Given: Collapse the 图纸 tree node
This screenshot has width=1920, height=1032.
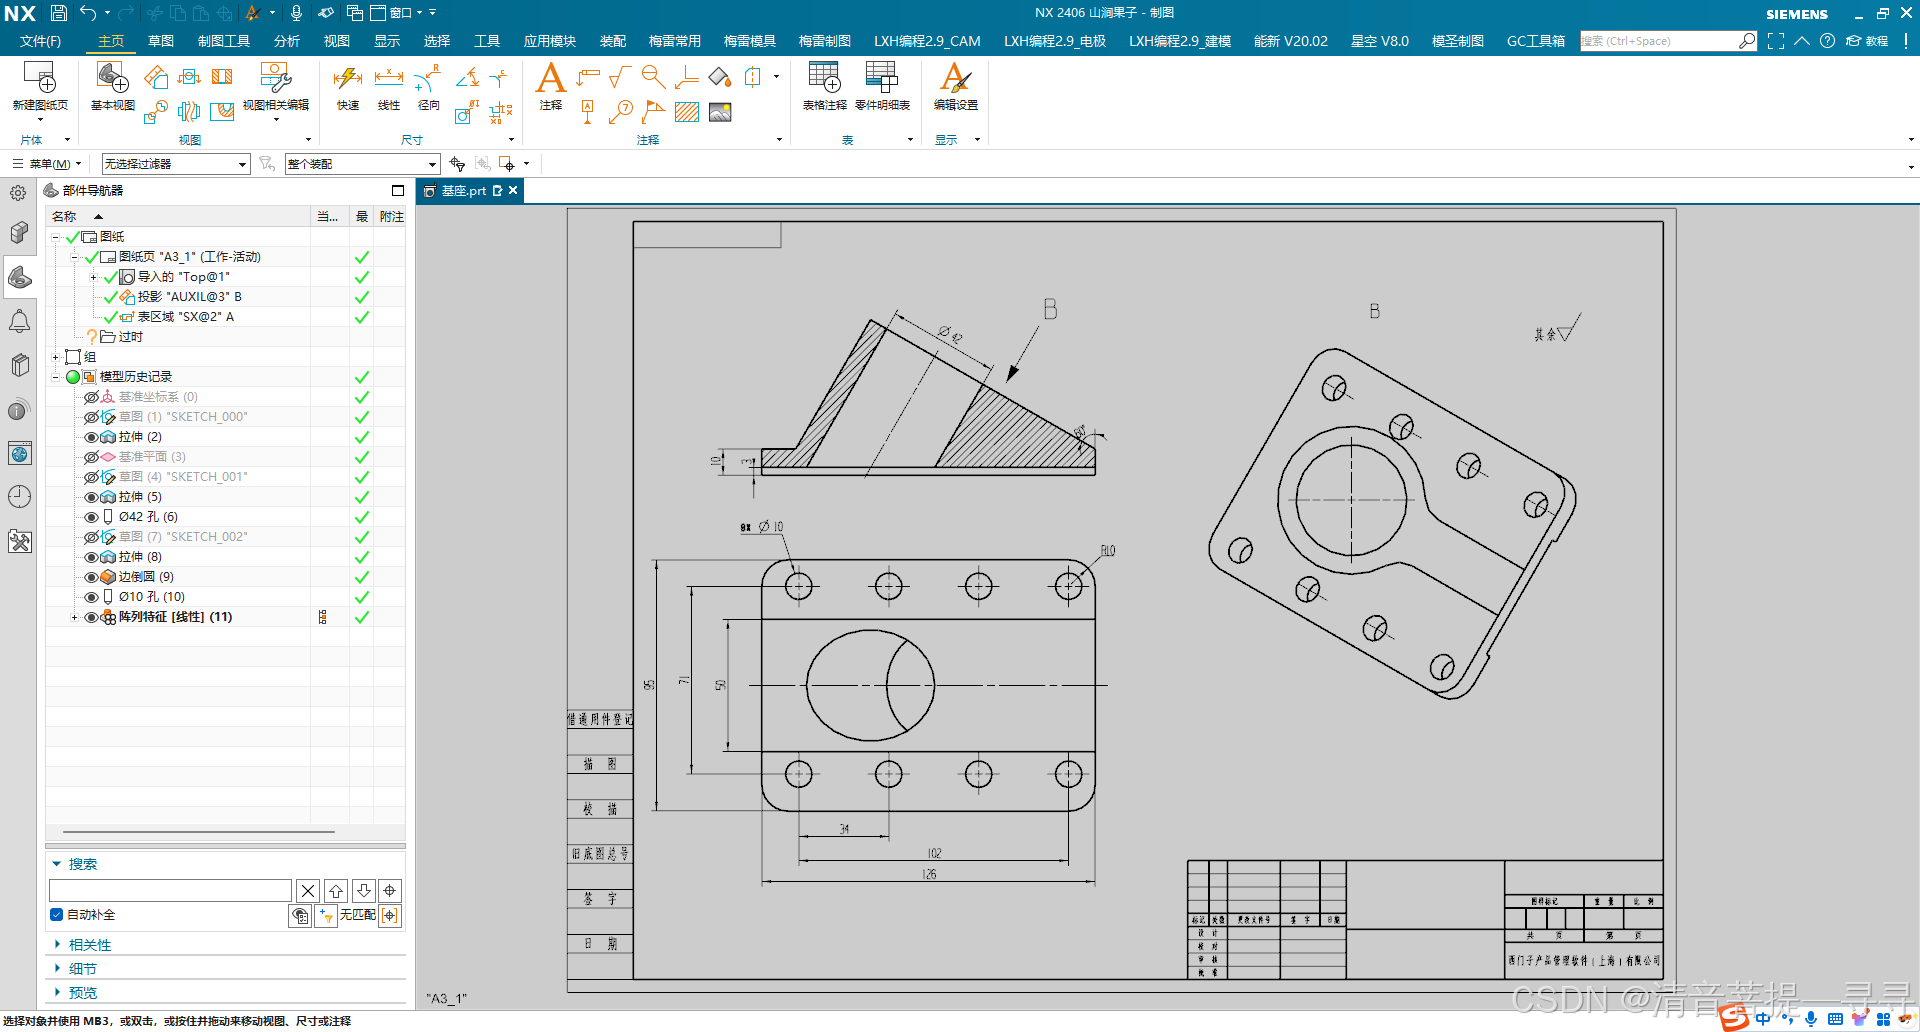Looking at the screenshot, I should (x=56, y=237).
